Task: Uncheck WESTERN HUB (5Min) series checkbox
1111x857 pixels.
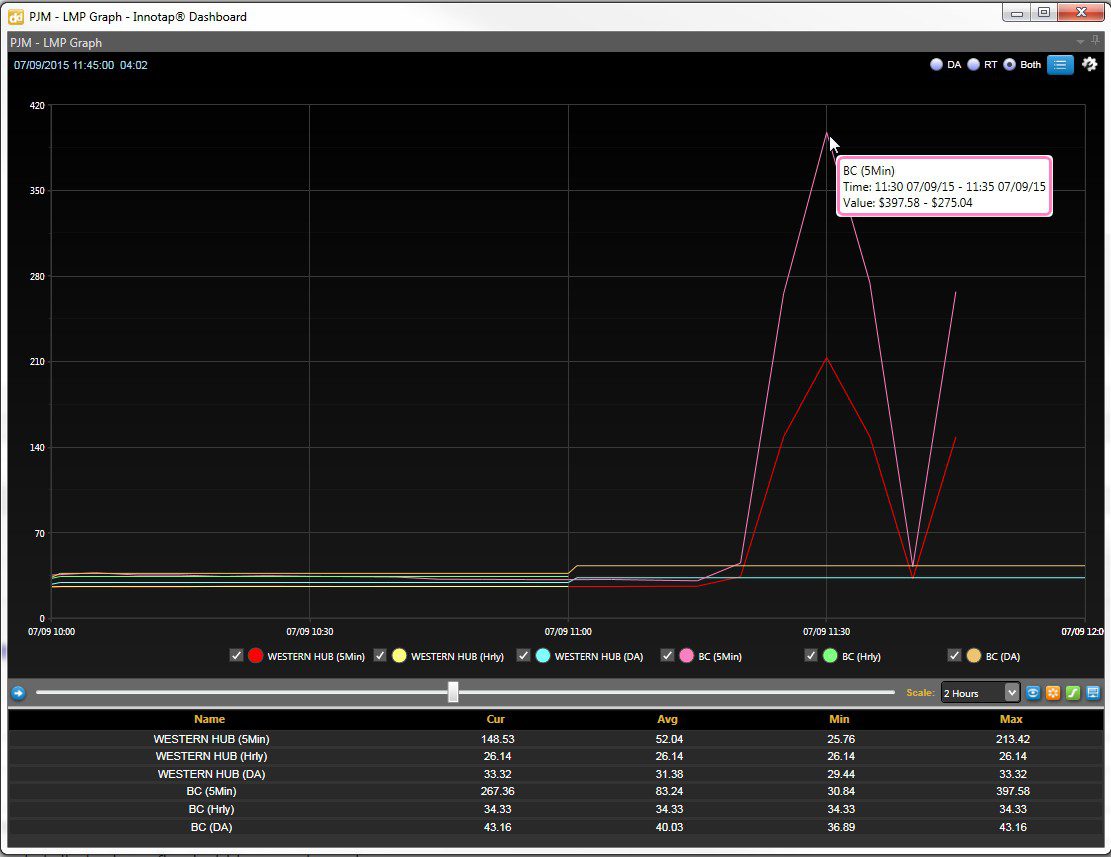Action: point(237,655)
